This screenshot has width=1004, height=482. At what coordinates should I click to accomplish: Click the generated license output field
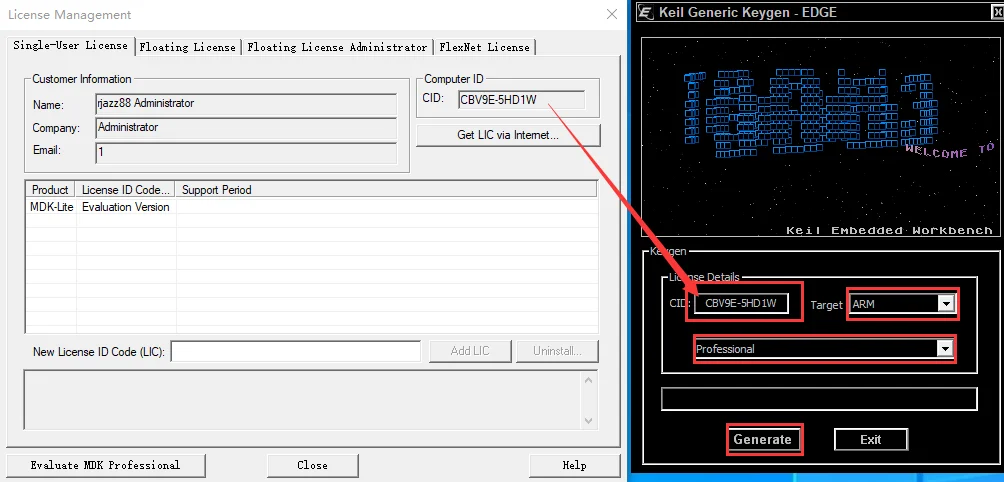pyautogui.click(x=819, y=399)
